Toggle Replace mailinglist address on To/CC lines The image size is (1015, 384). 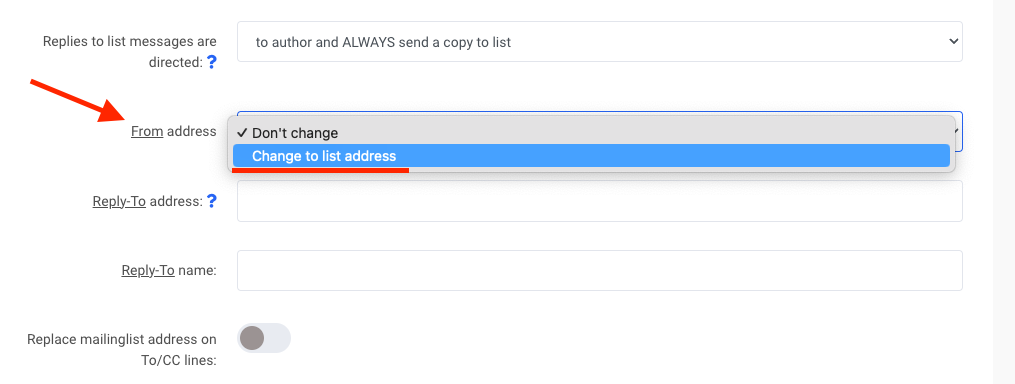pyautogui.click(x=264, y=338)
